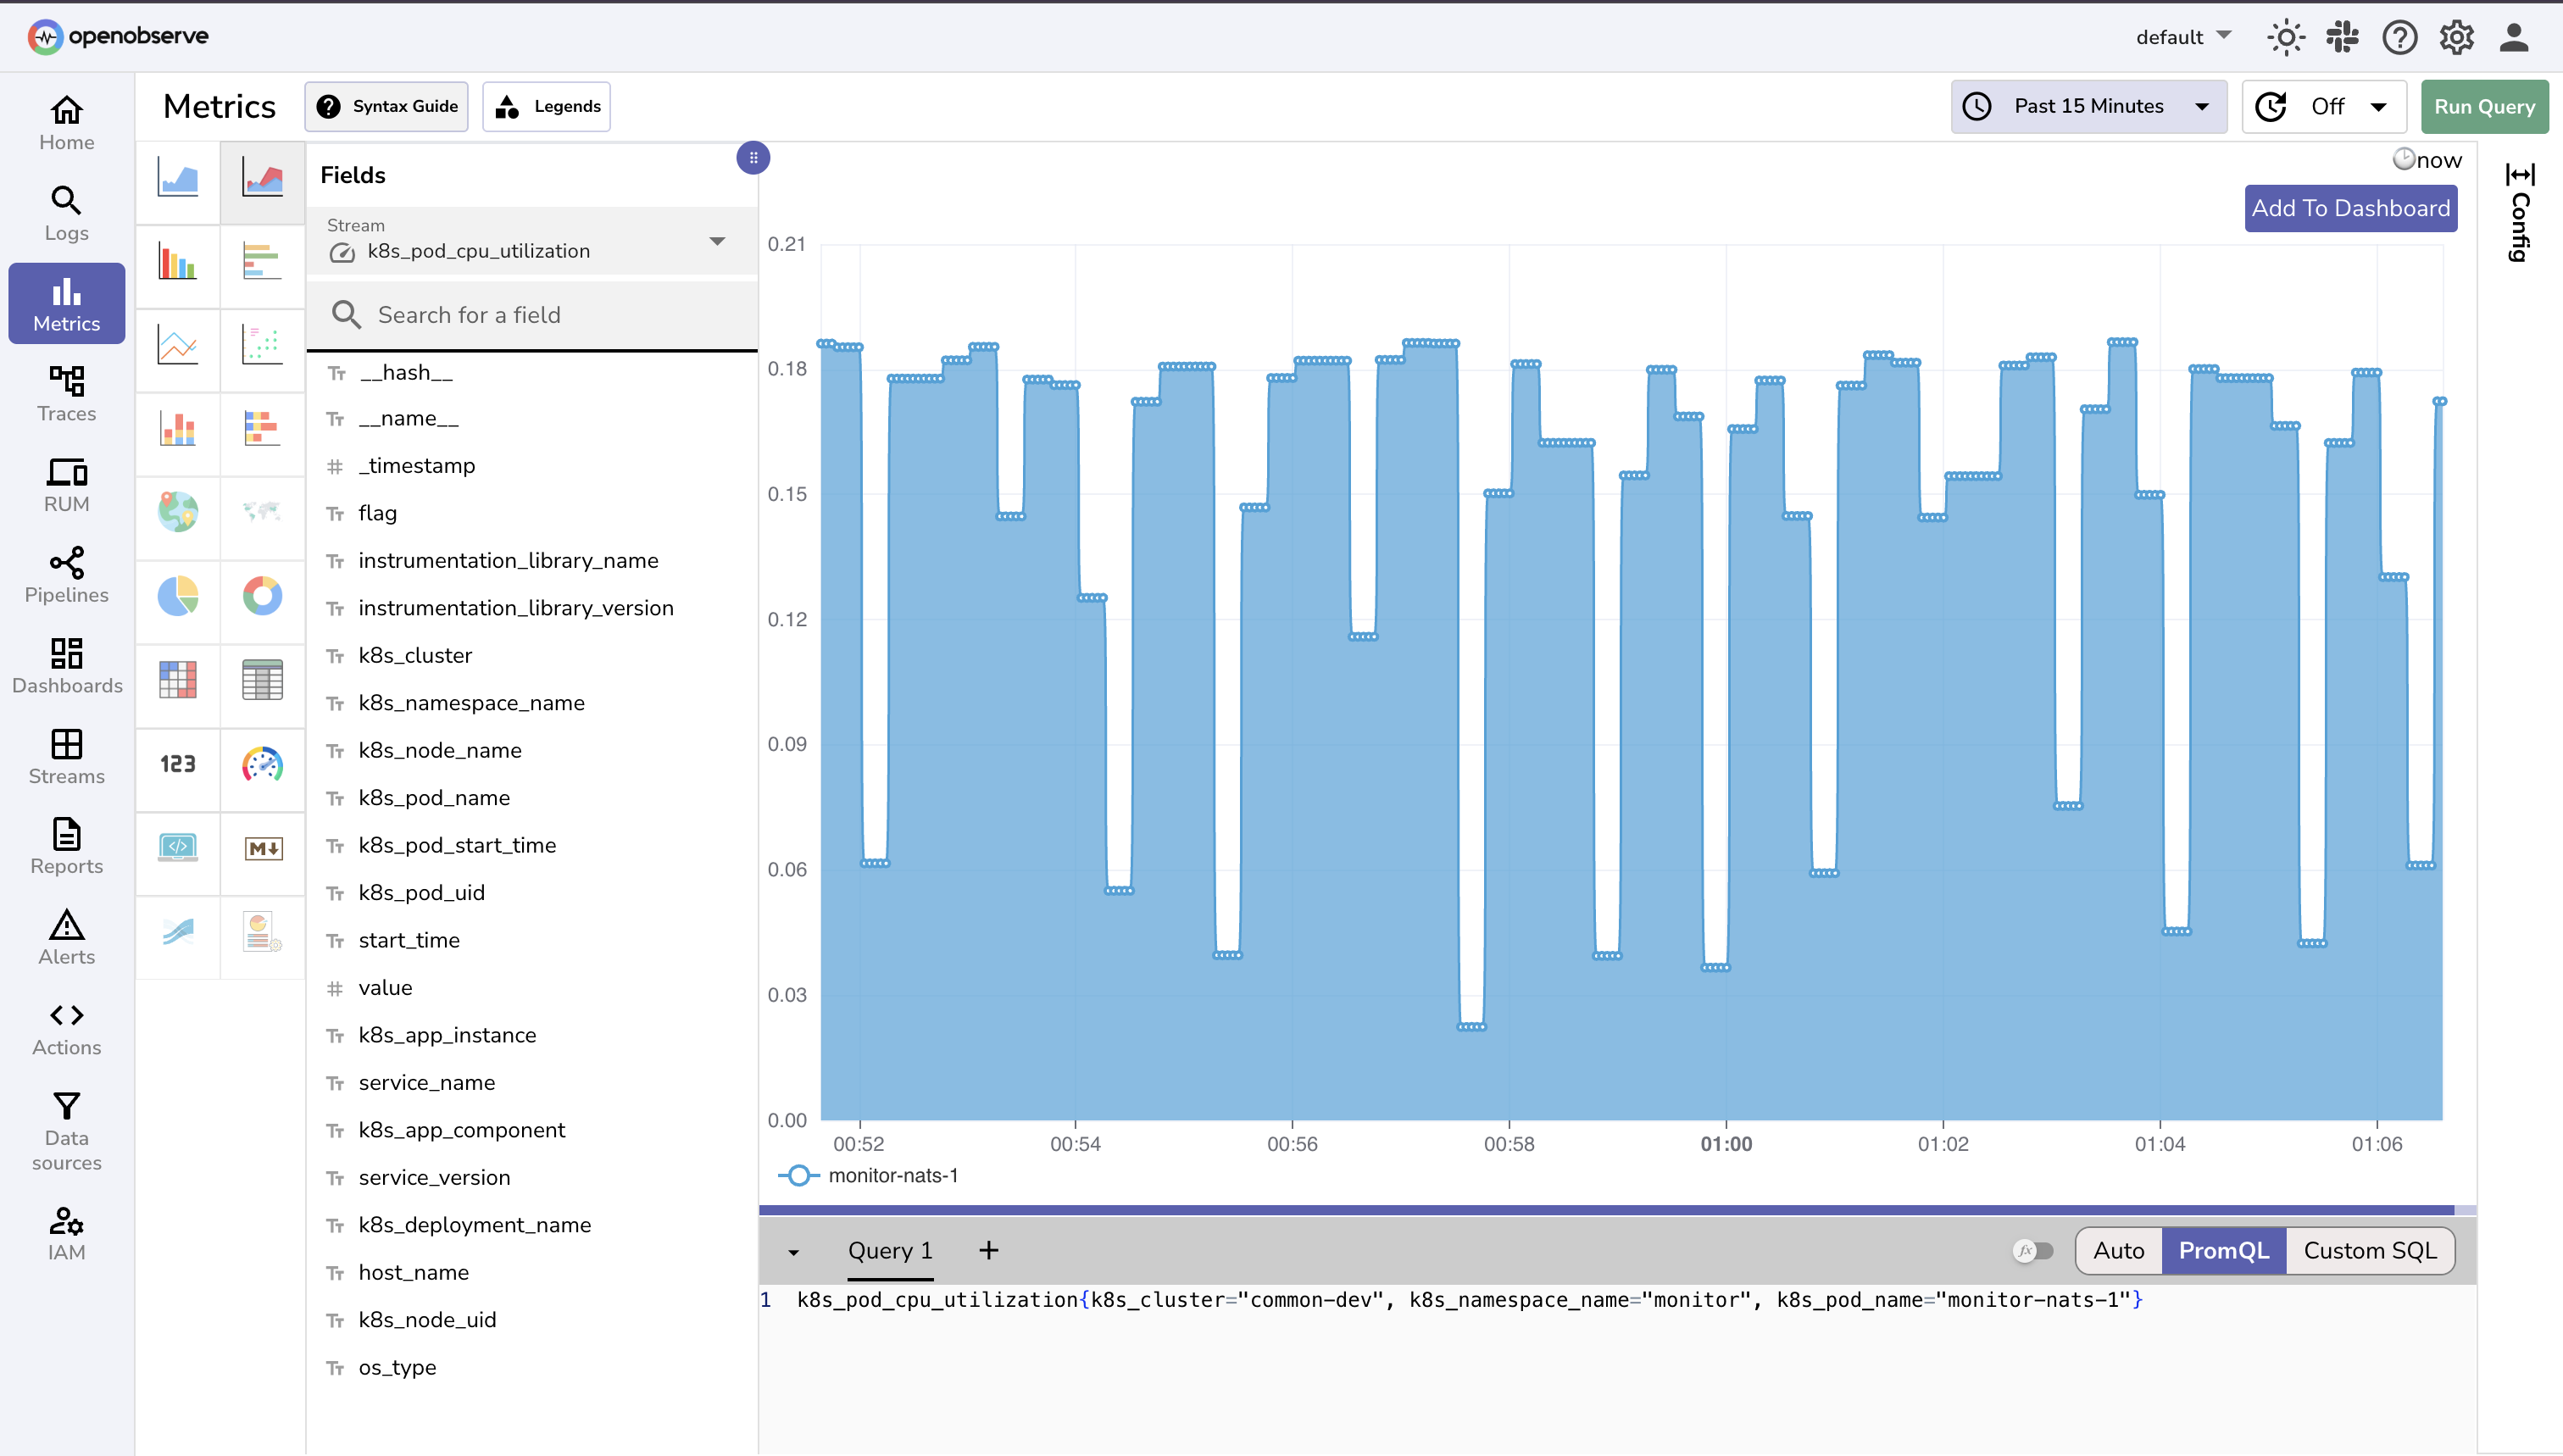Toggle the query function editor switch
This screenshot has height=1456, width=2563.
[2034, 1250]
